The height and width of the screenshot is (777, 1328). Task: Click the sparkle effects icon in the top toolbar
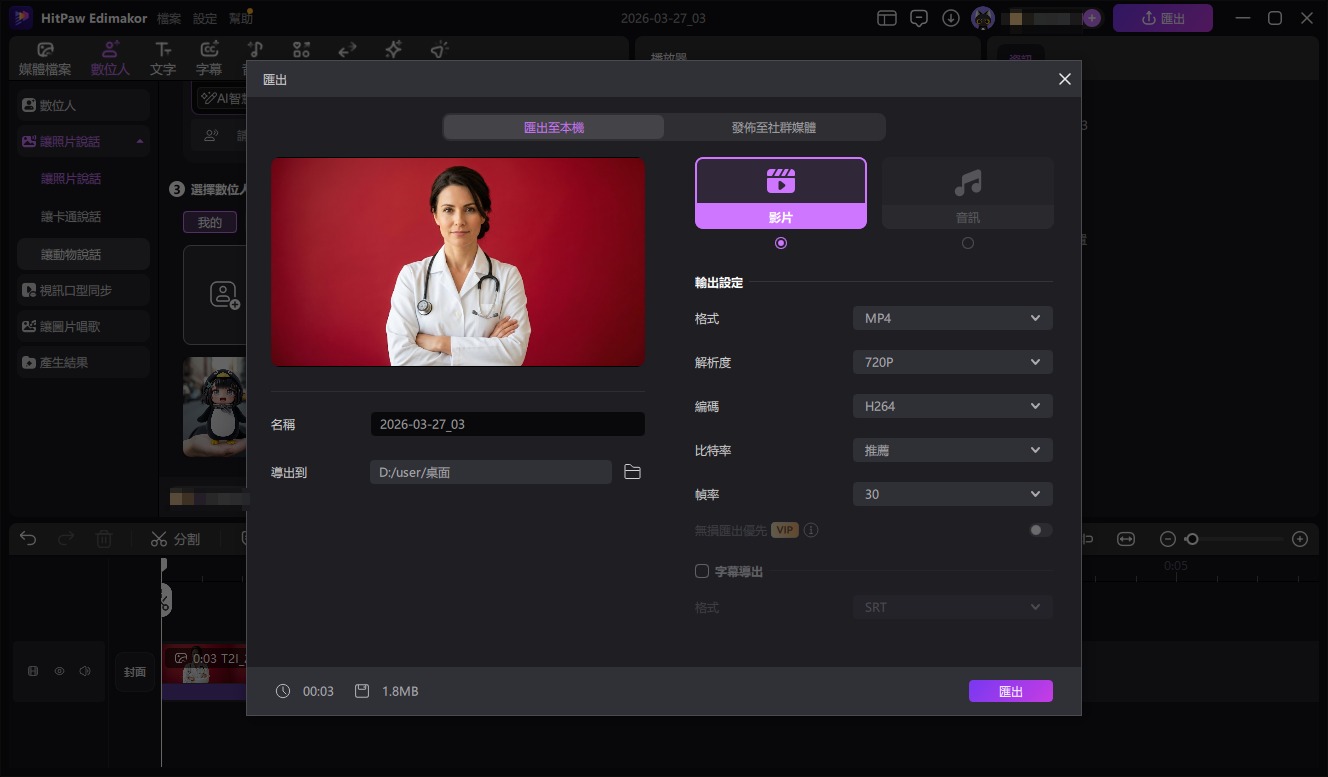pos(392,49)
